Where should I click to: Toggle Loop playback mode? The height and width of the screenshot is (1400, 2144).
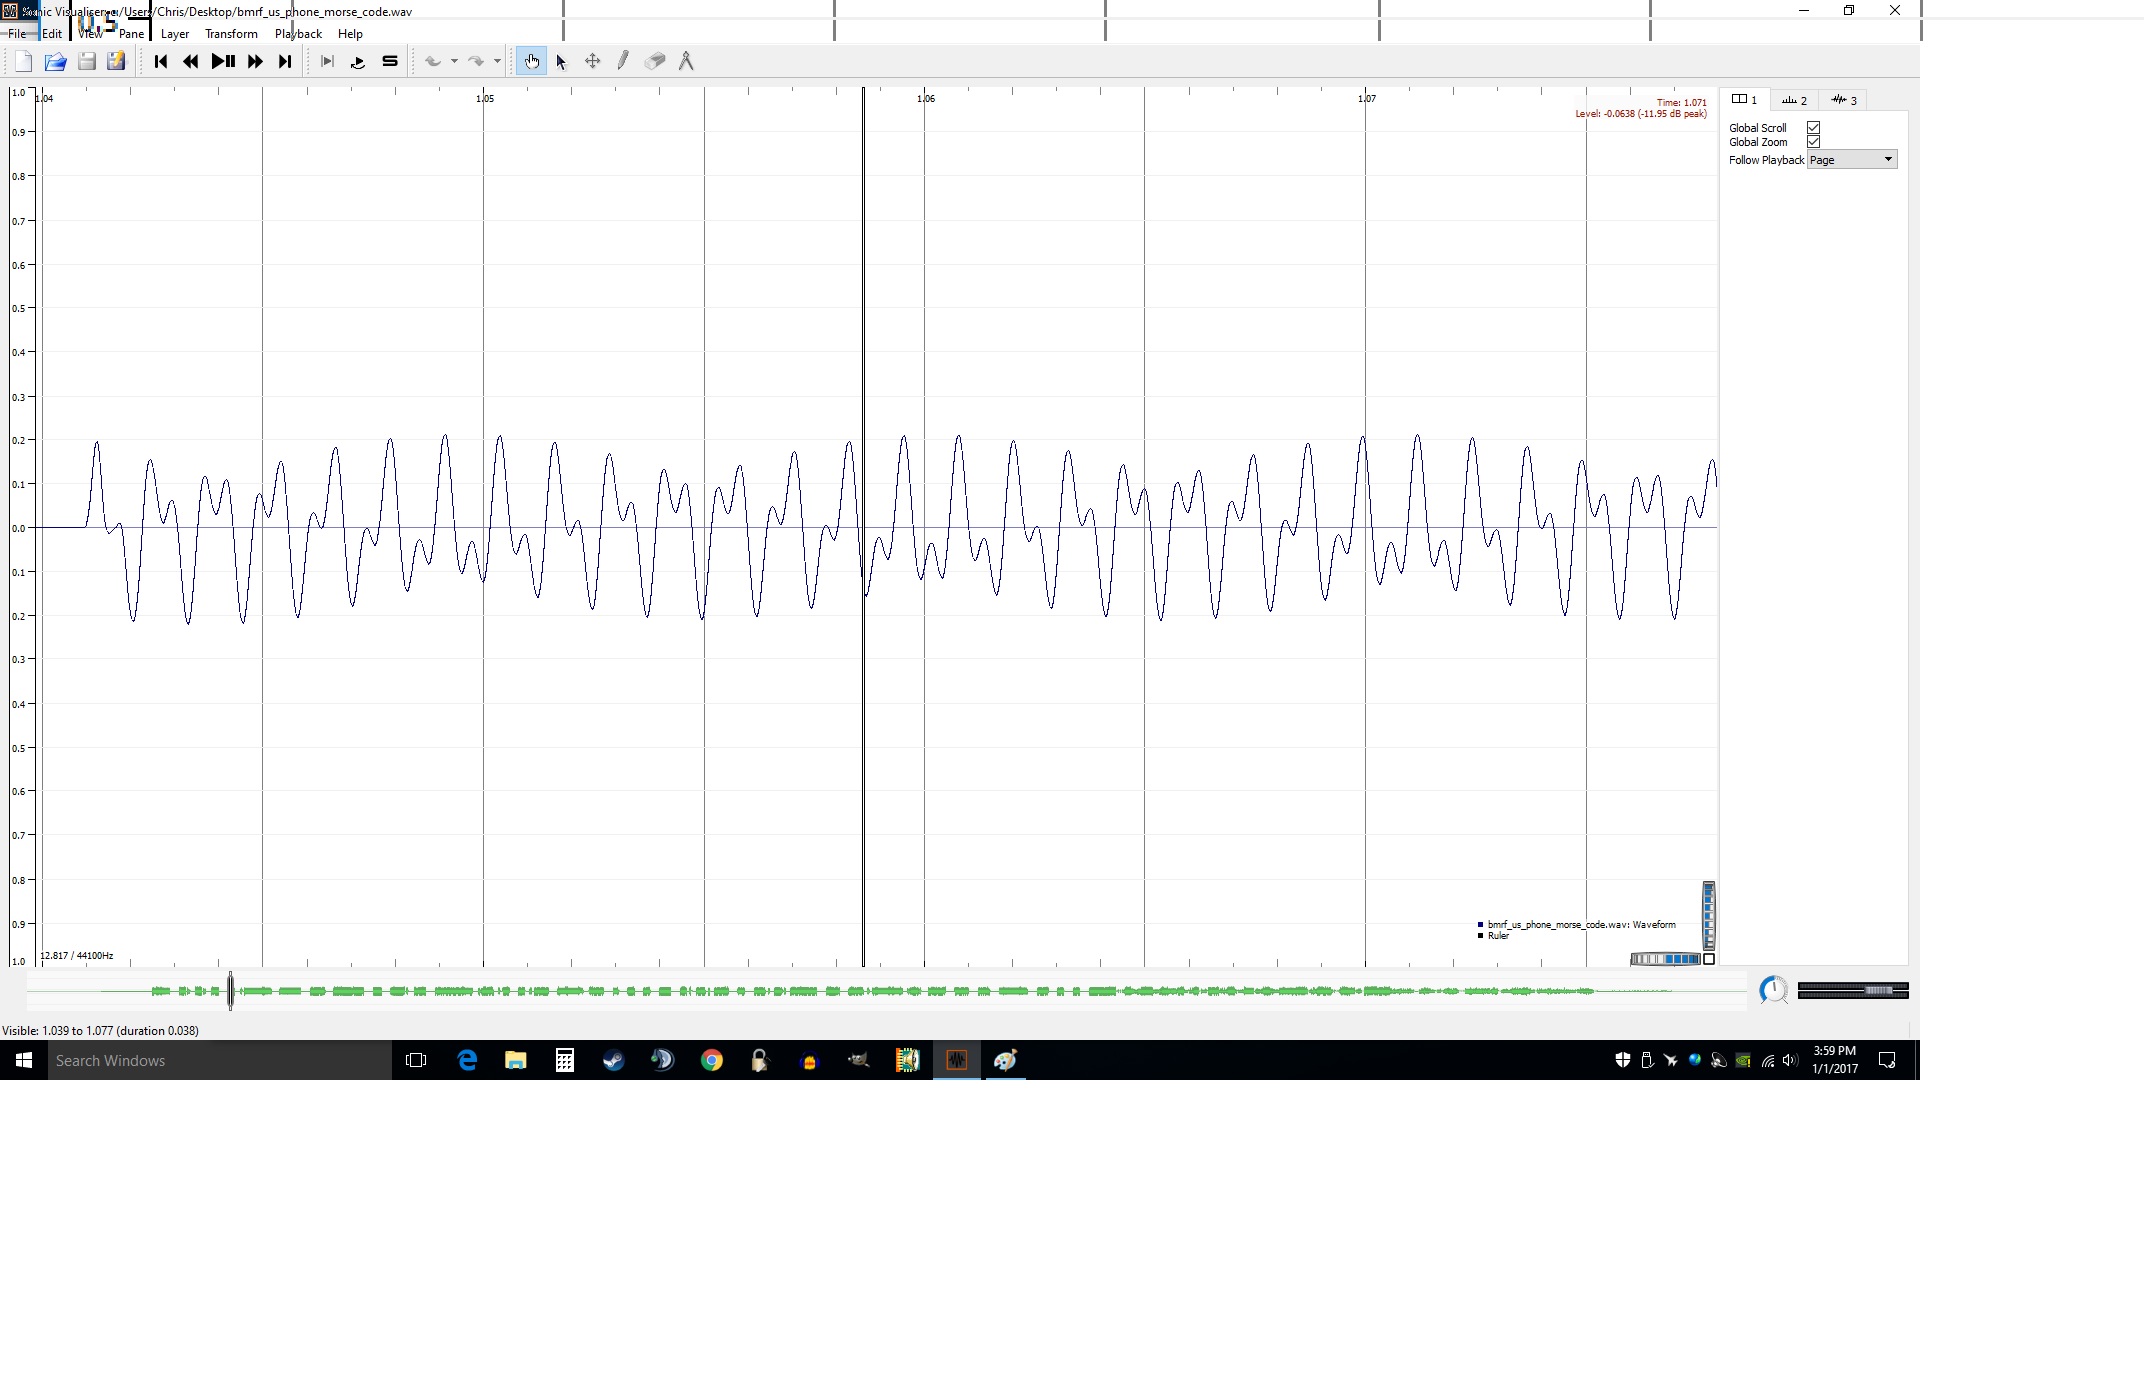[x=358, y=62]
